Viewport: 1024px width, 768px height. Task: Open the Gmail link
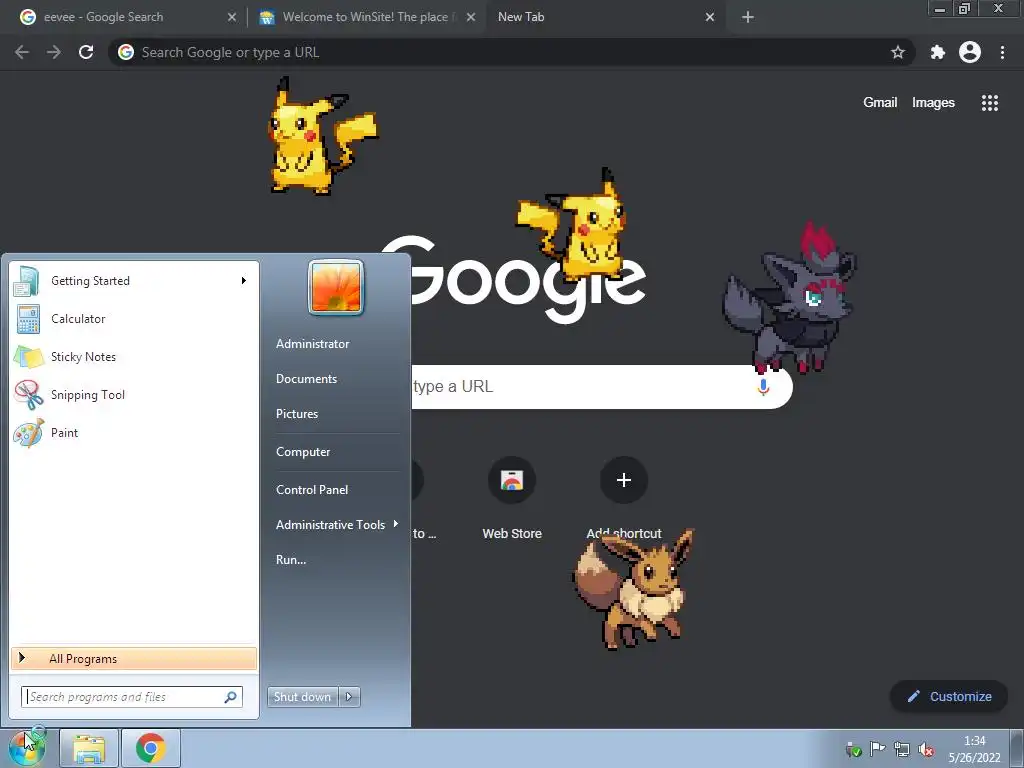click(x=880, y=103)
